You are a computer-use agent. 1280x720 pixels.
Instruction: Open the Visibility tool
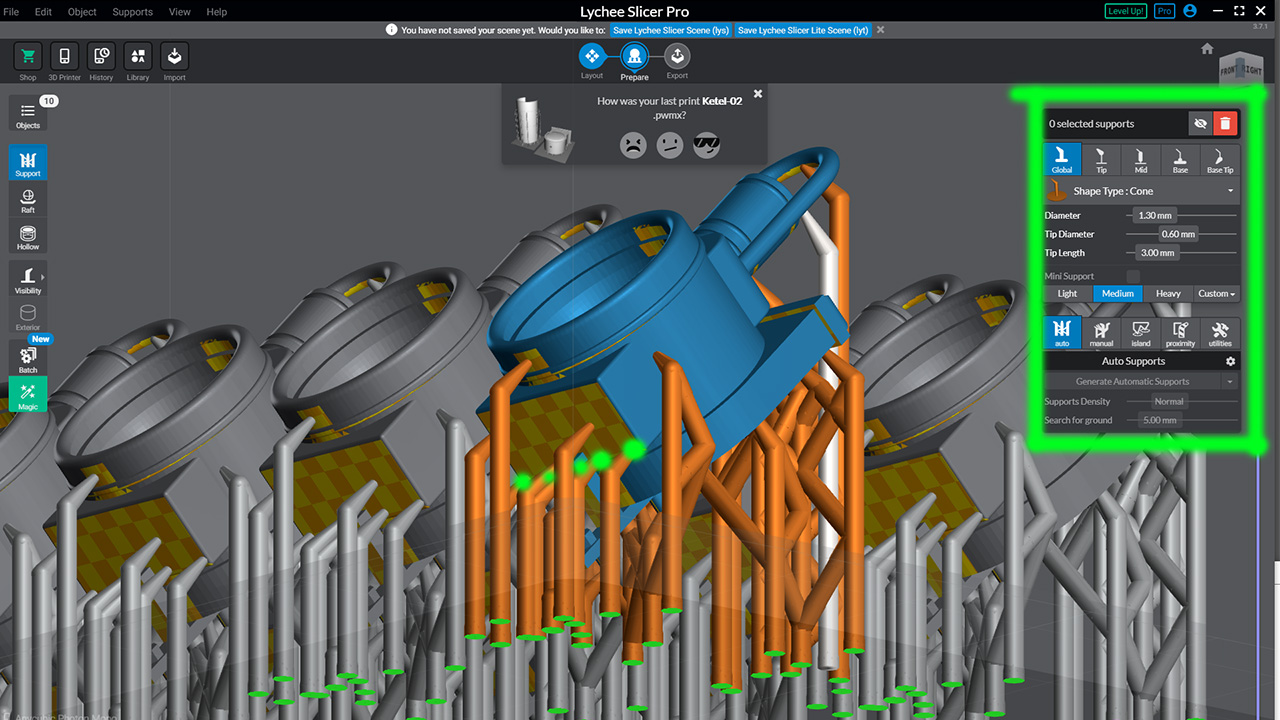click(28, 280)
